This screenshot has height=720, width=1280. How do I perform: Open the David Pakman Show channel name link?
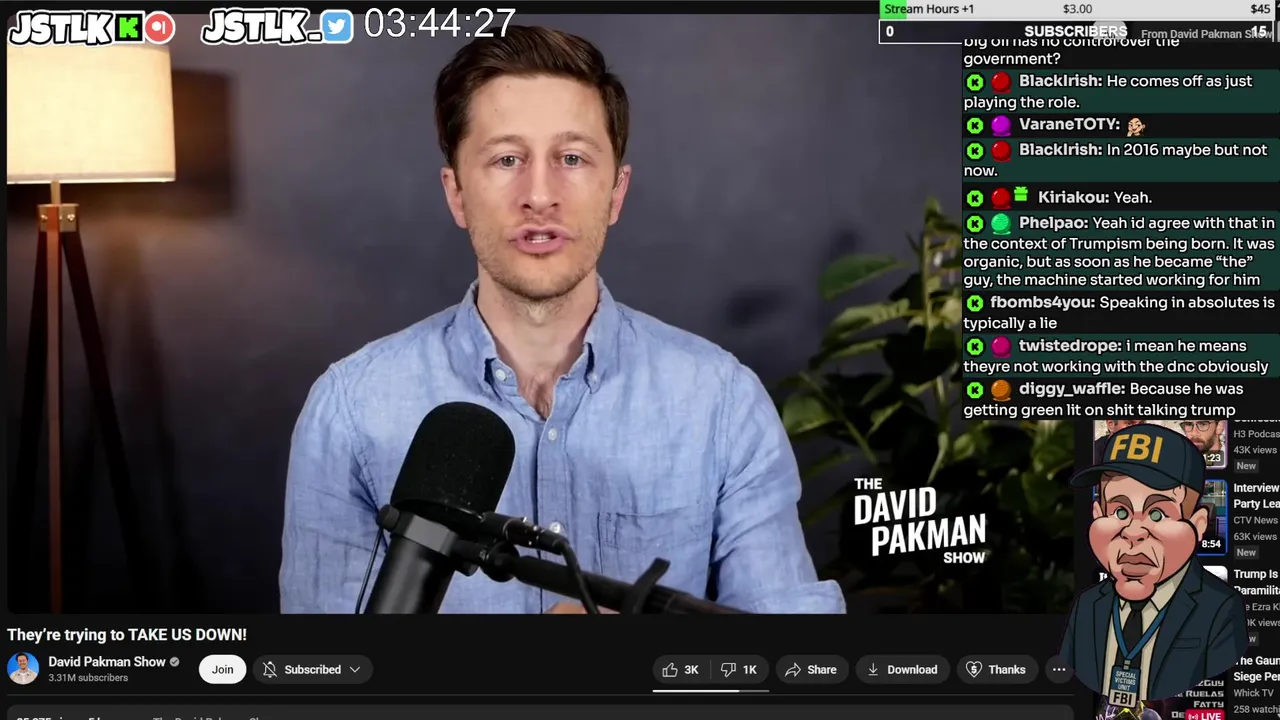click(x=107, y=662)
